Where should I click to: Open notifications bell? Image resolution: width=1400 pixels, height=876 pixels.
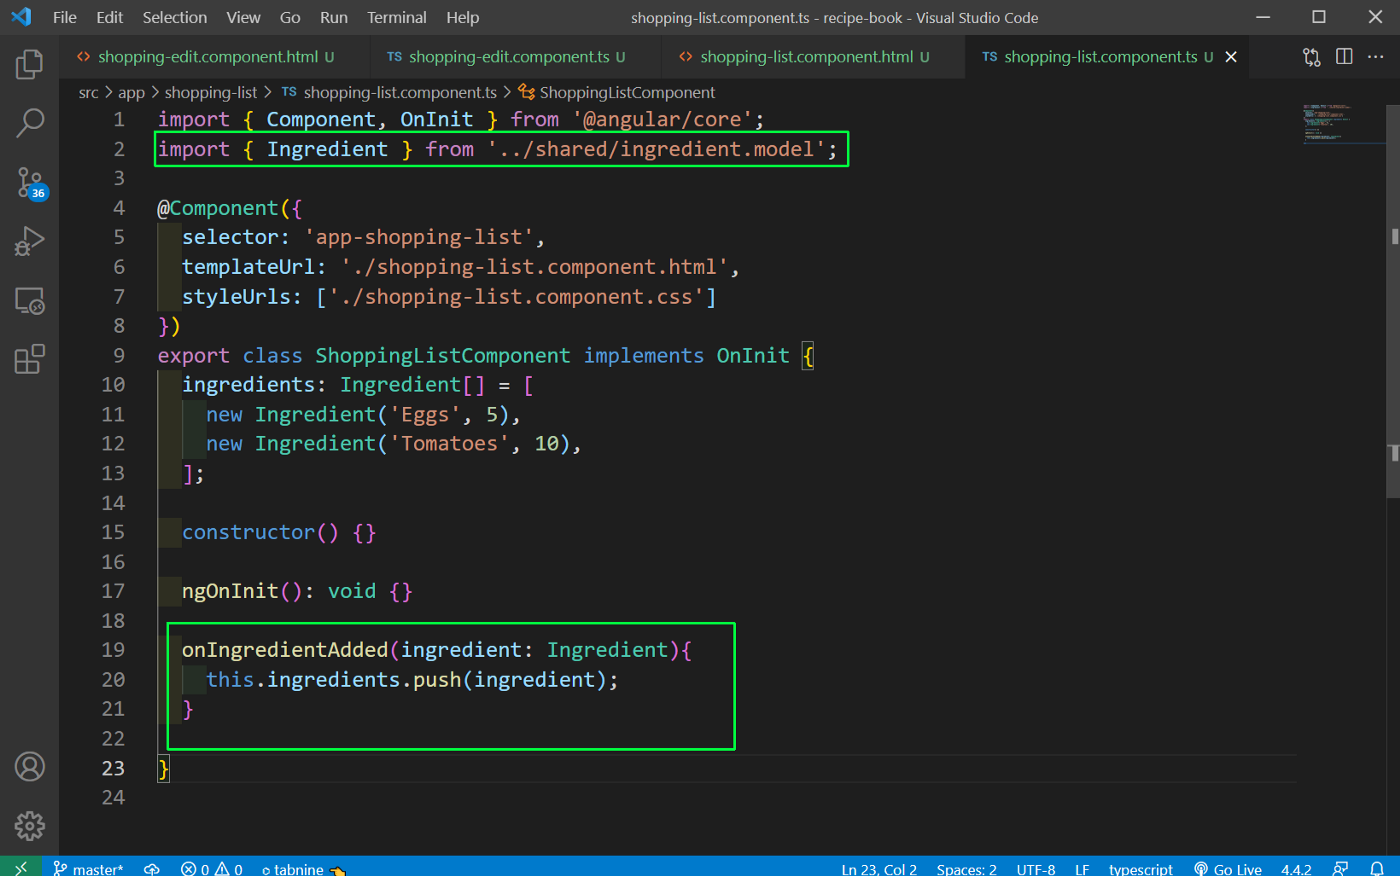(1377, 869)
